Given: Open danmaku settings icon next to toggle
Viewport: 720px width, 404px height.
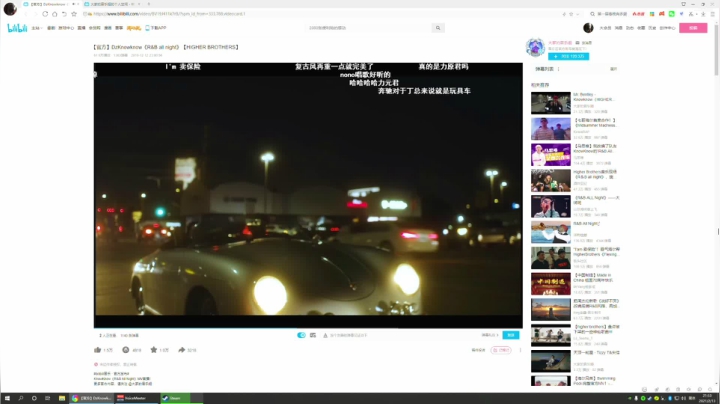Looking at the screenshot, I should coord(313,335).
